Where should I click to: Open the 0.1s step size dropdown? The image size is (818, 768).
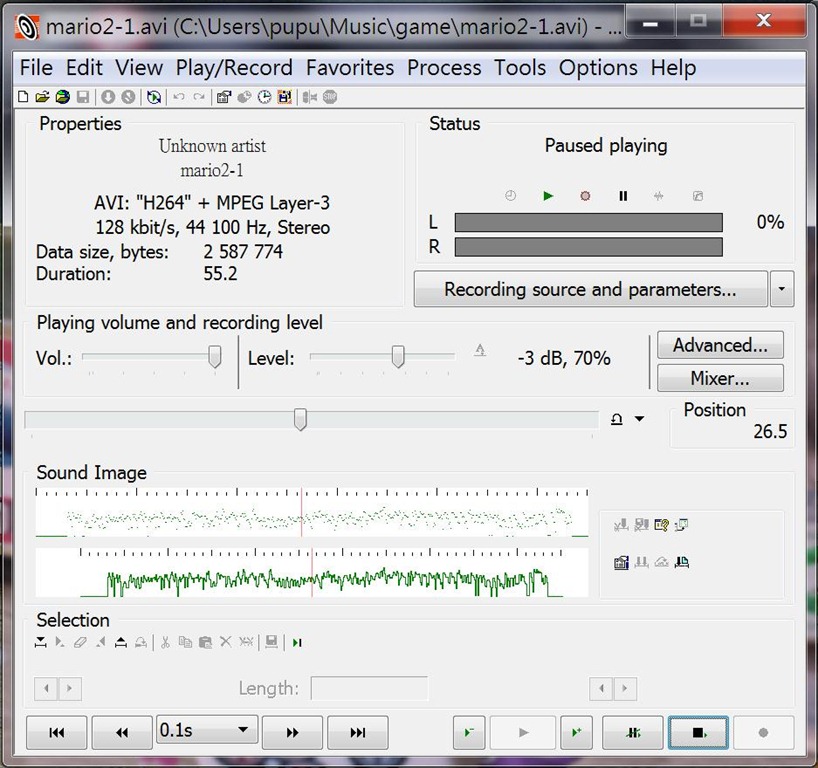point(205,730)
